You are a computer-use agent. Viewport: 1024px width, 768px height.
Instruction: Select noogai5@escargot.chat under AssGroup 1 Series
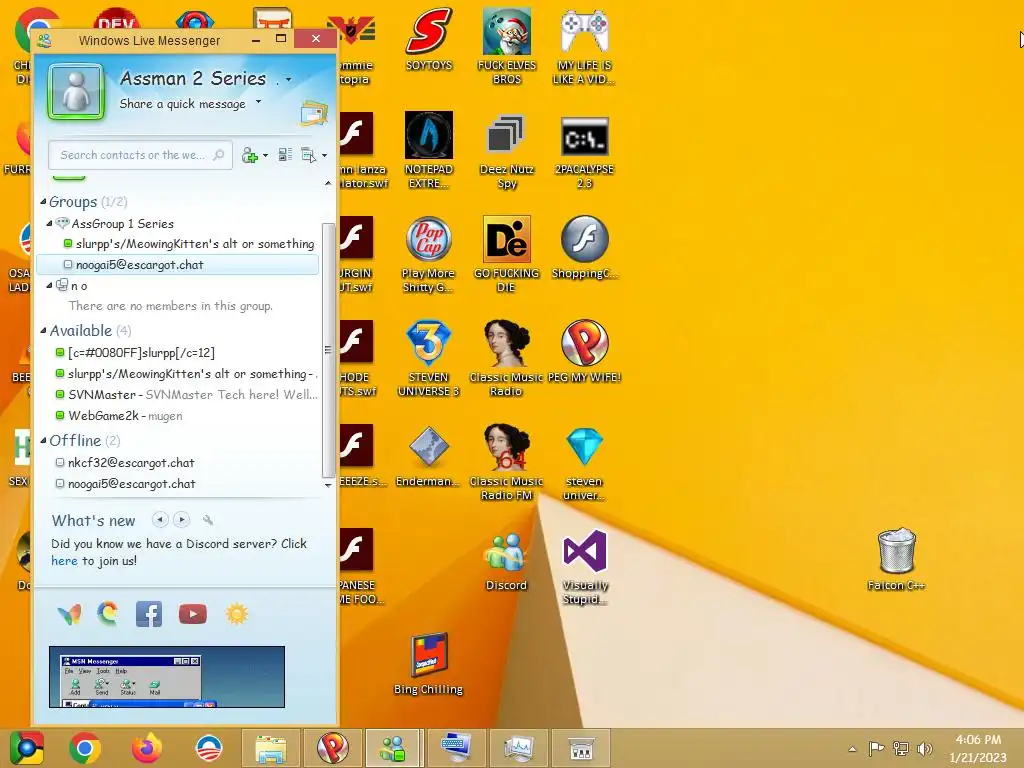coord(178,264)
